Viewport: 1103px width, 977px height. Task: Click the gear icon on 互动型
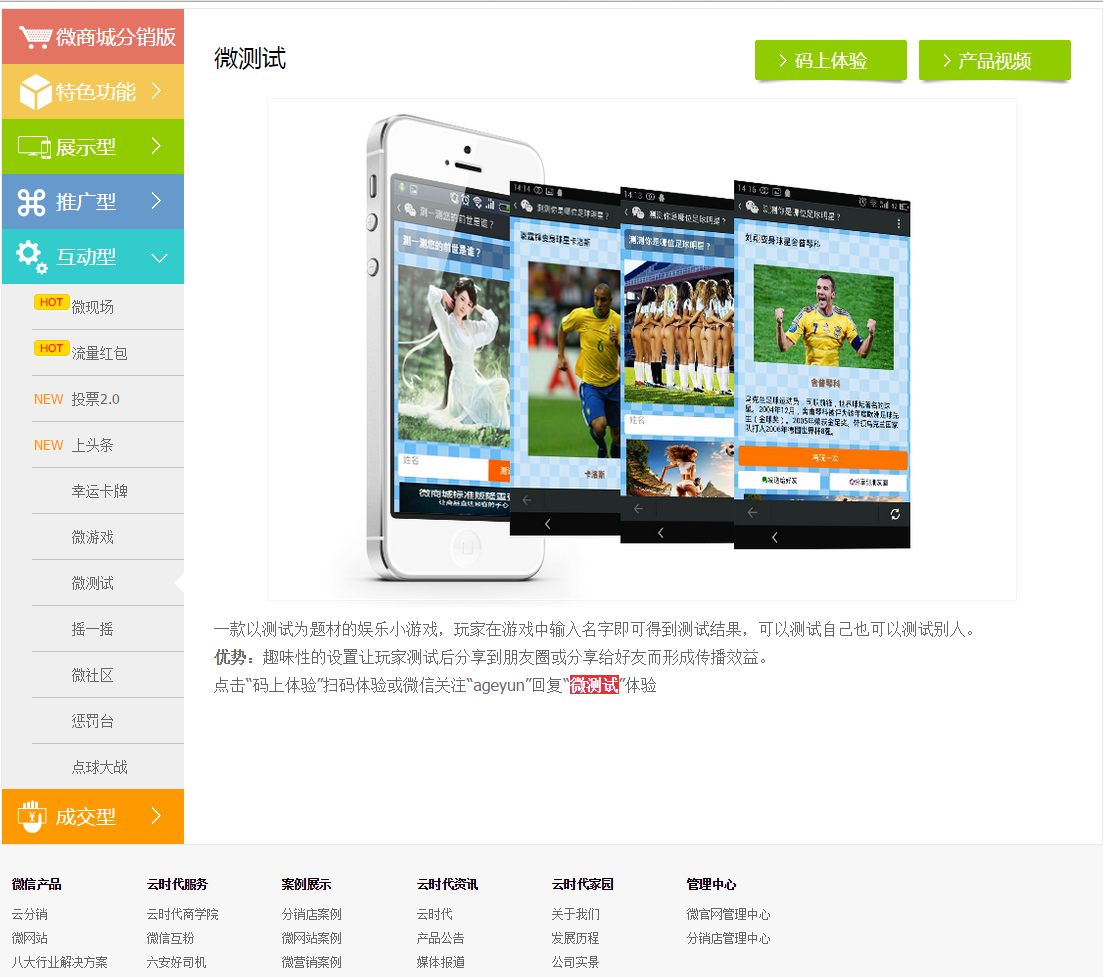(x=30, y=256)
